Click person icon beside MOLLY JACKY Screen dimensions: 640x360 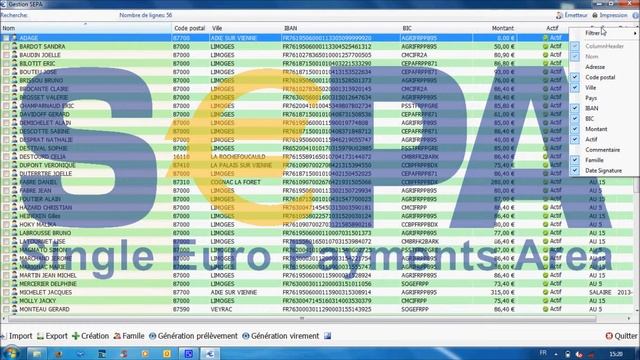tap(14, 300)
